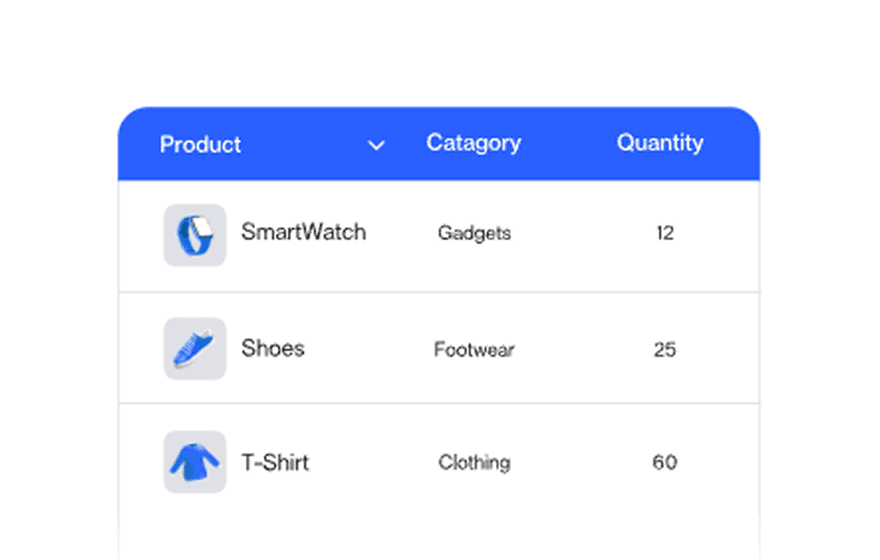Click the Footwear category cell

[474, 350]
